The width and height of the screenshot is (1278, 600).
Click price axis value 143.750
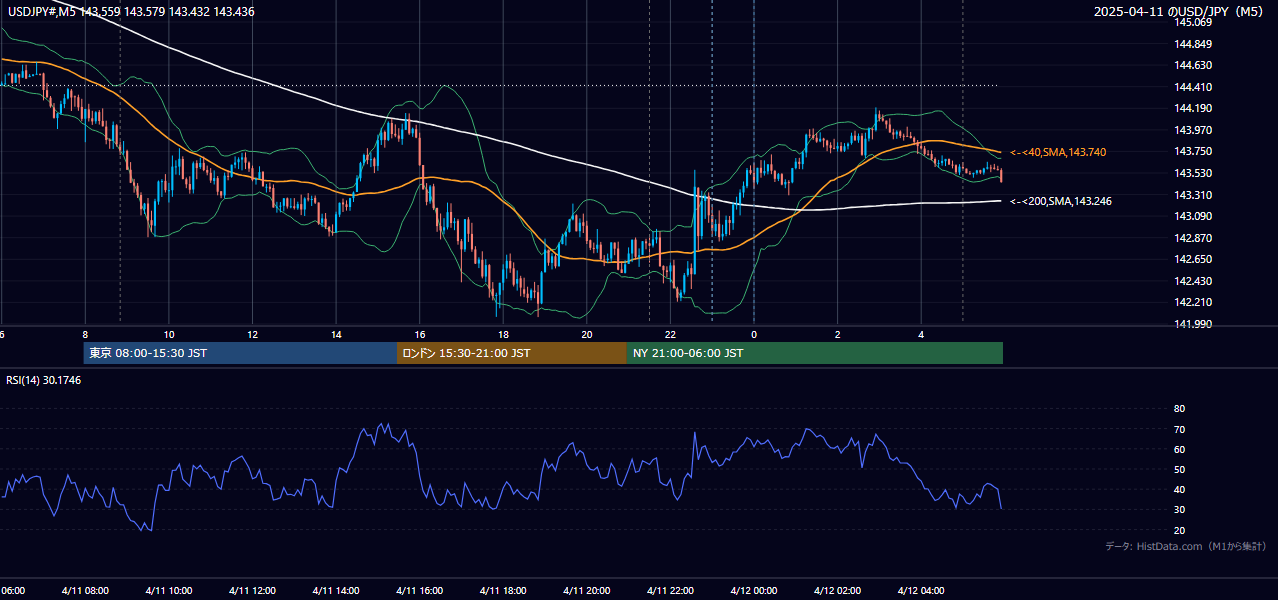[x=1192, y=152]
